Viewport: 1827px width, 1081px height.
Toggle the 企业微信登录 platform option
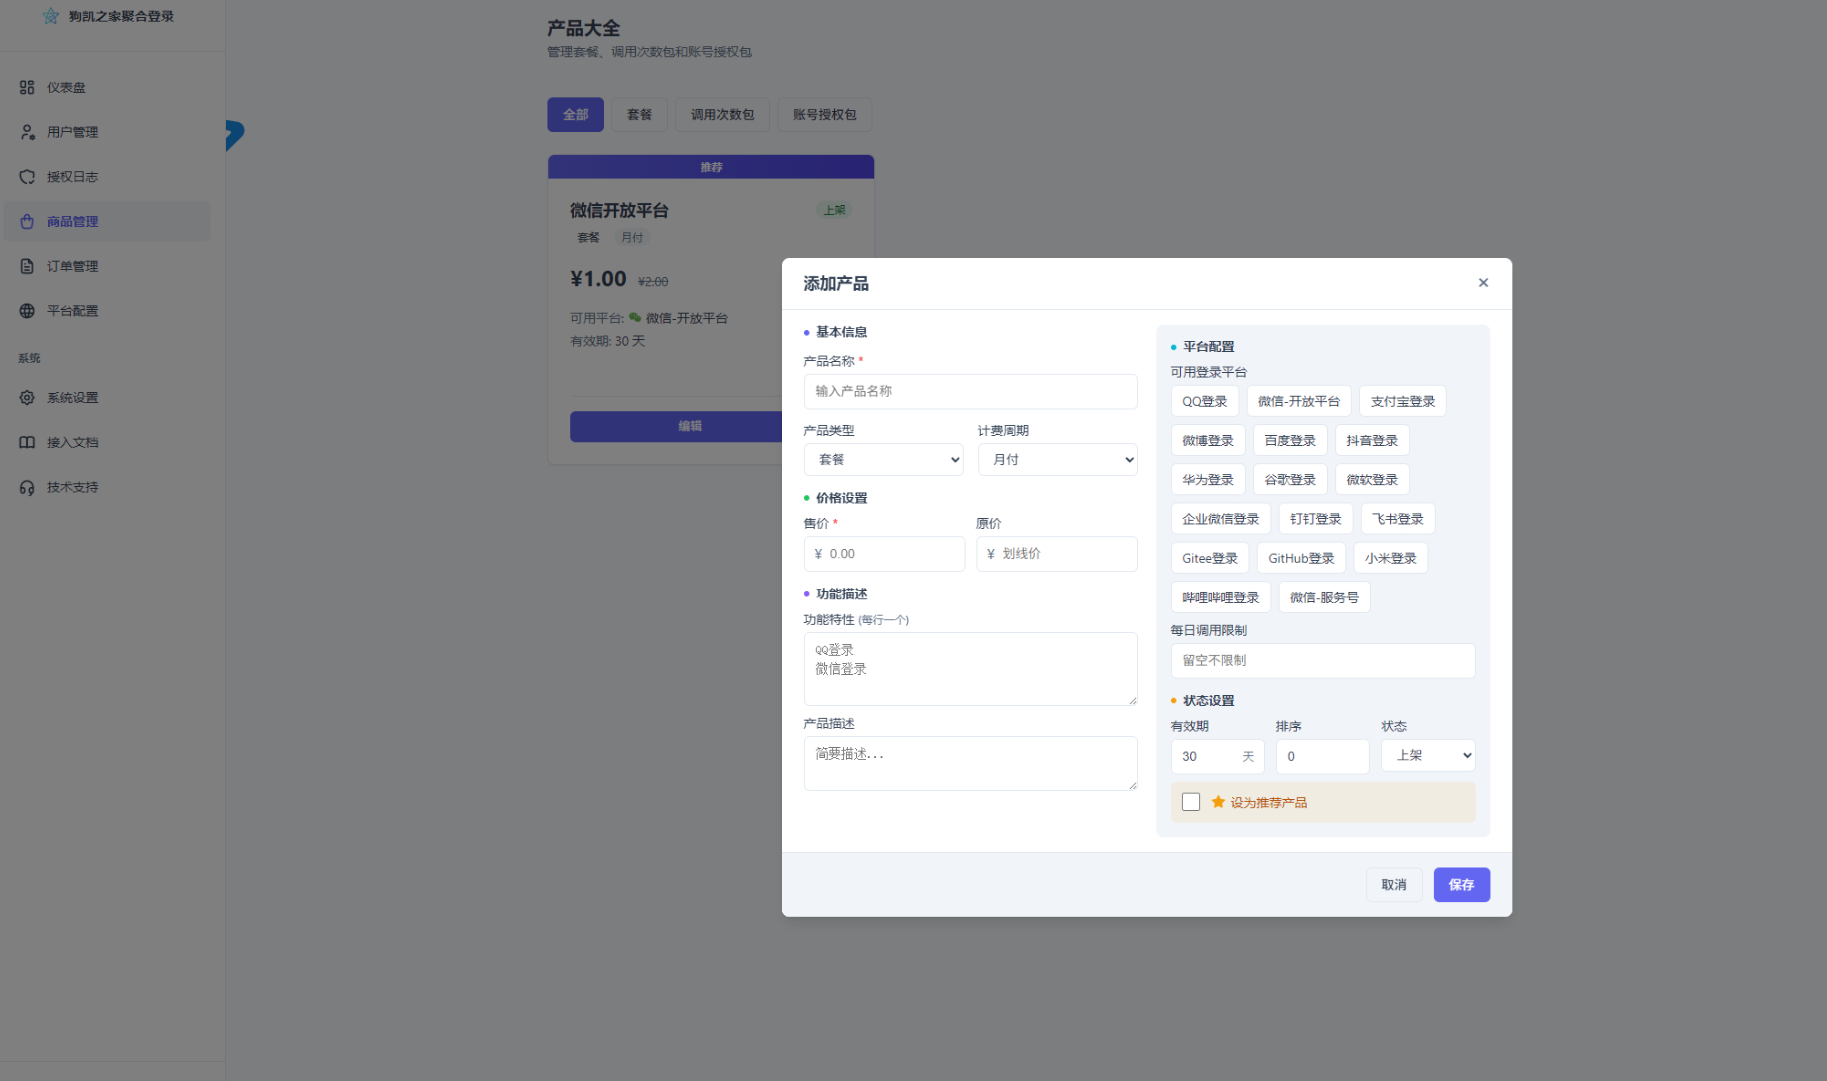1221,519
